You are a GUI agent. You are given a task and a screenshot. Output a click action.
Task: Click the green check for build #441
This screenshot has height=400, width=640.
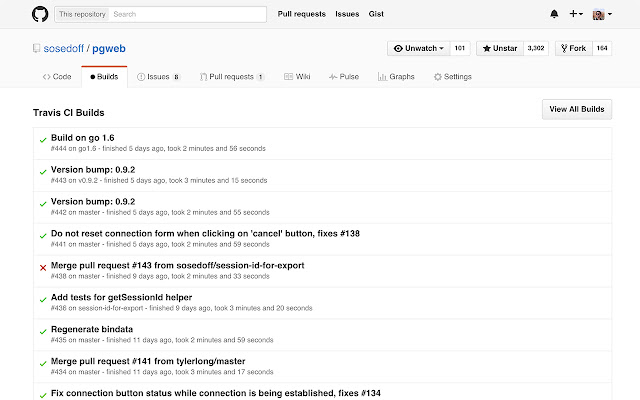pyautogui.click(x=43, y=236)
